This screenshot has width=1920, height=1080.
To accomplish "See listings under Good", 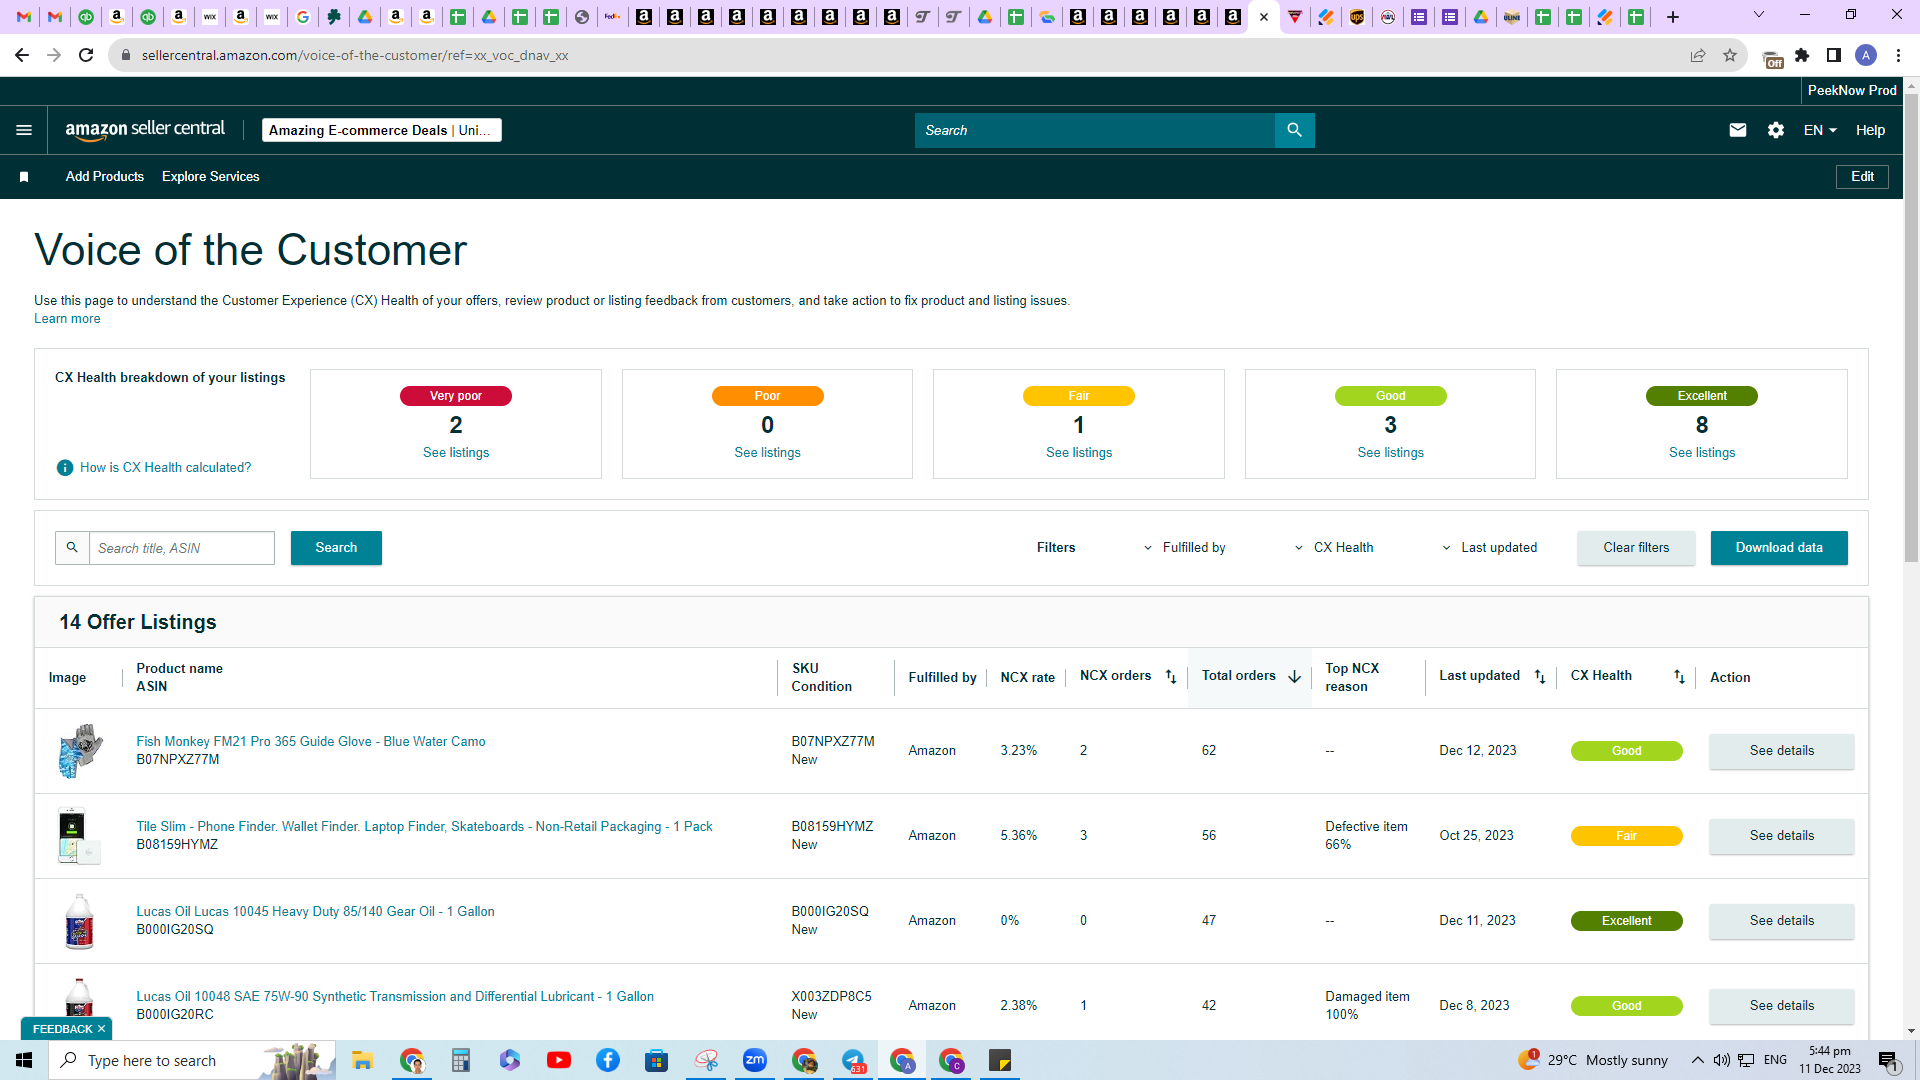I will point(1390,453).
